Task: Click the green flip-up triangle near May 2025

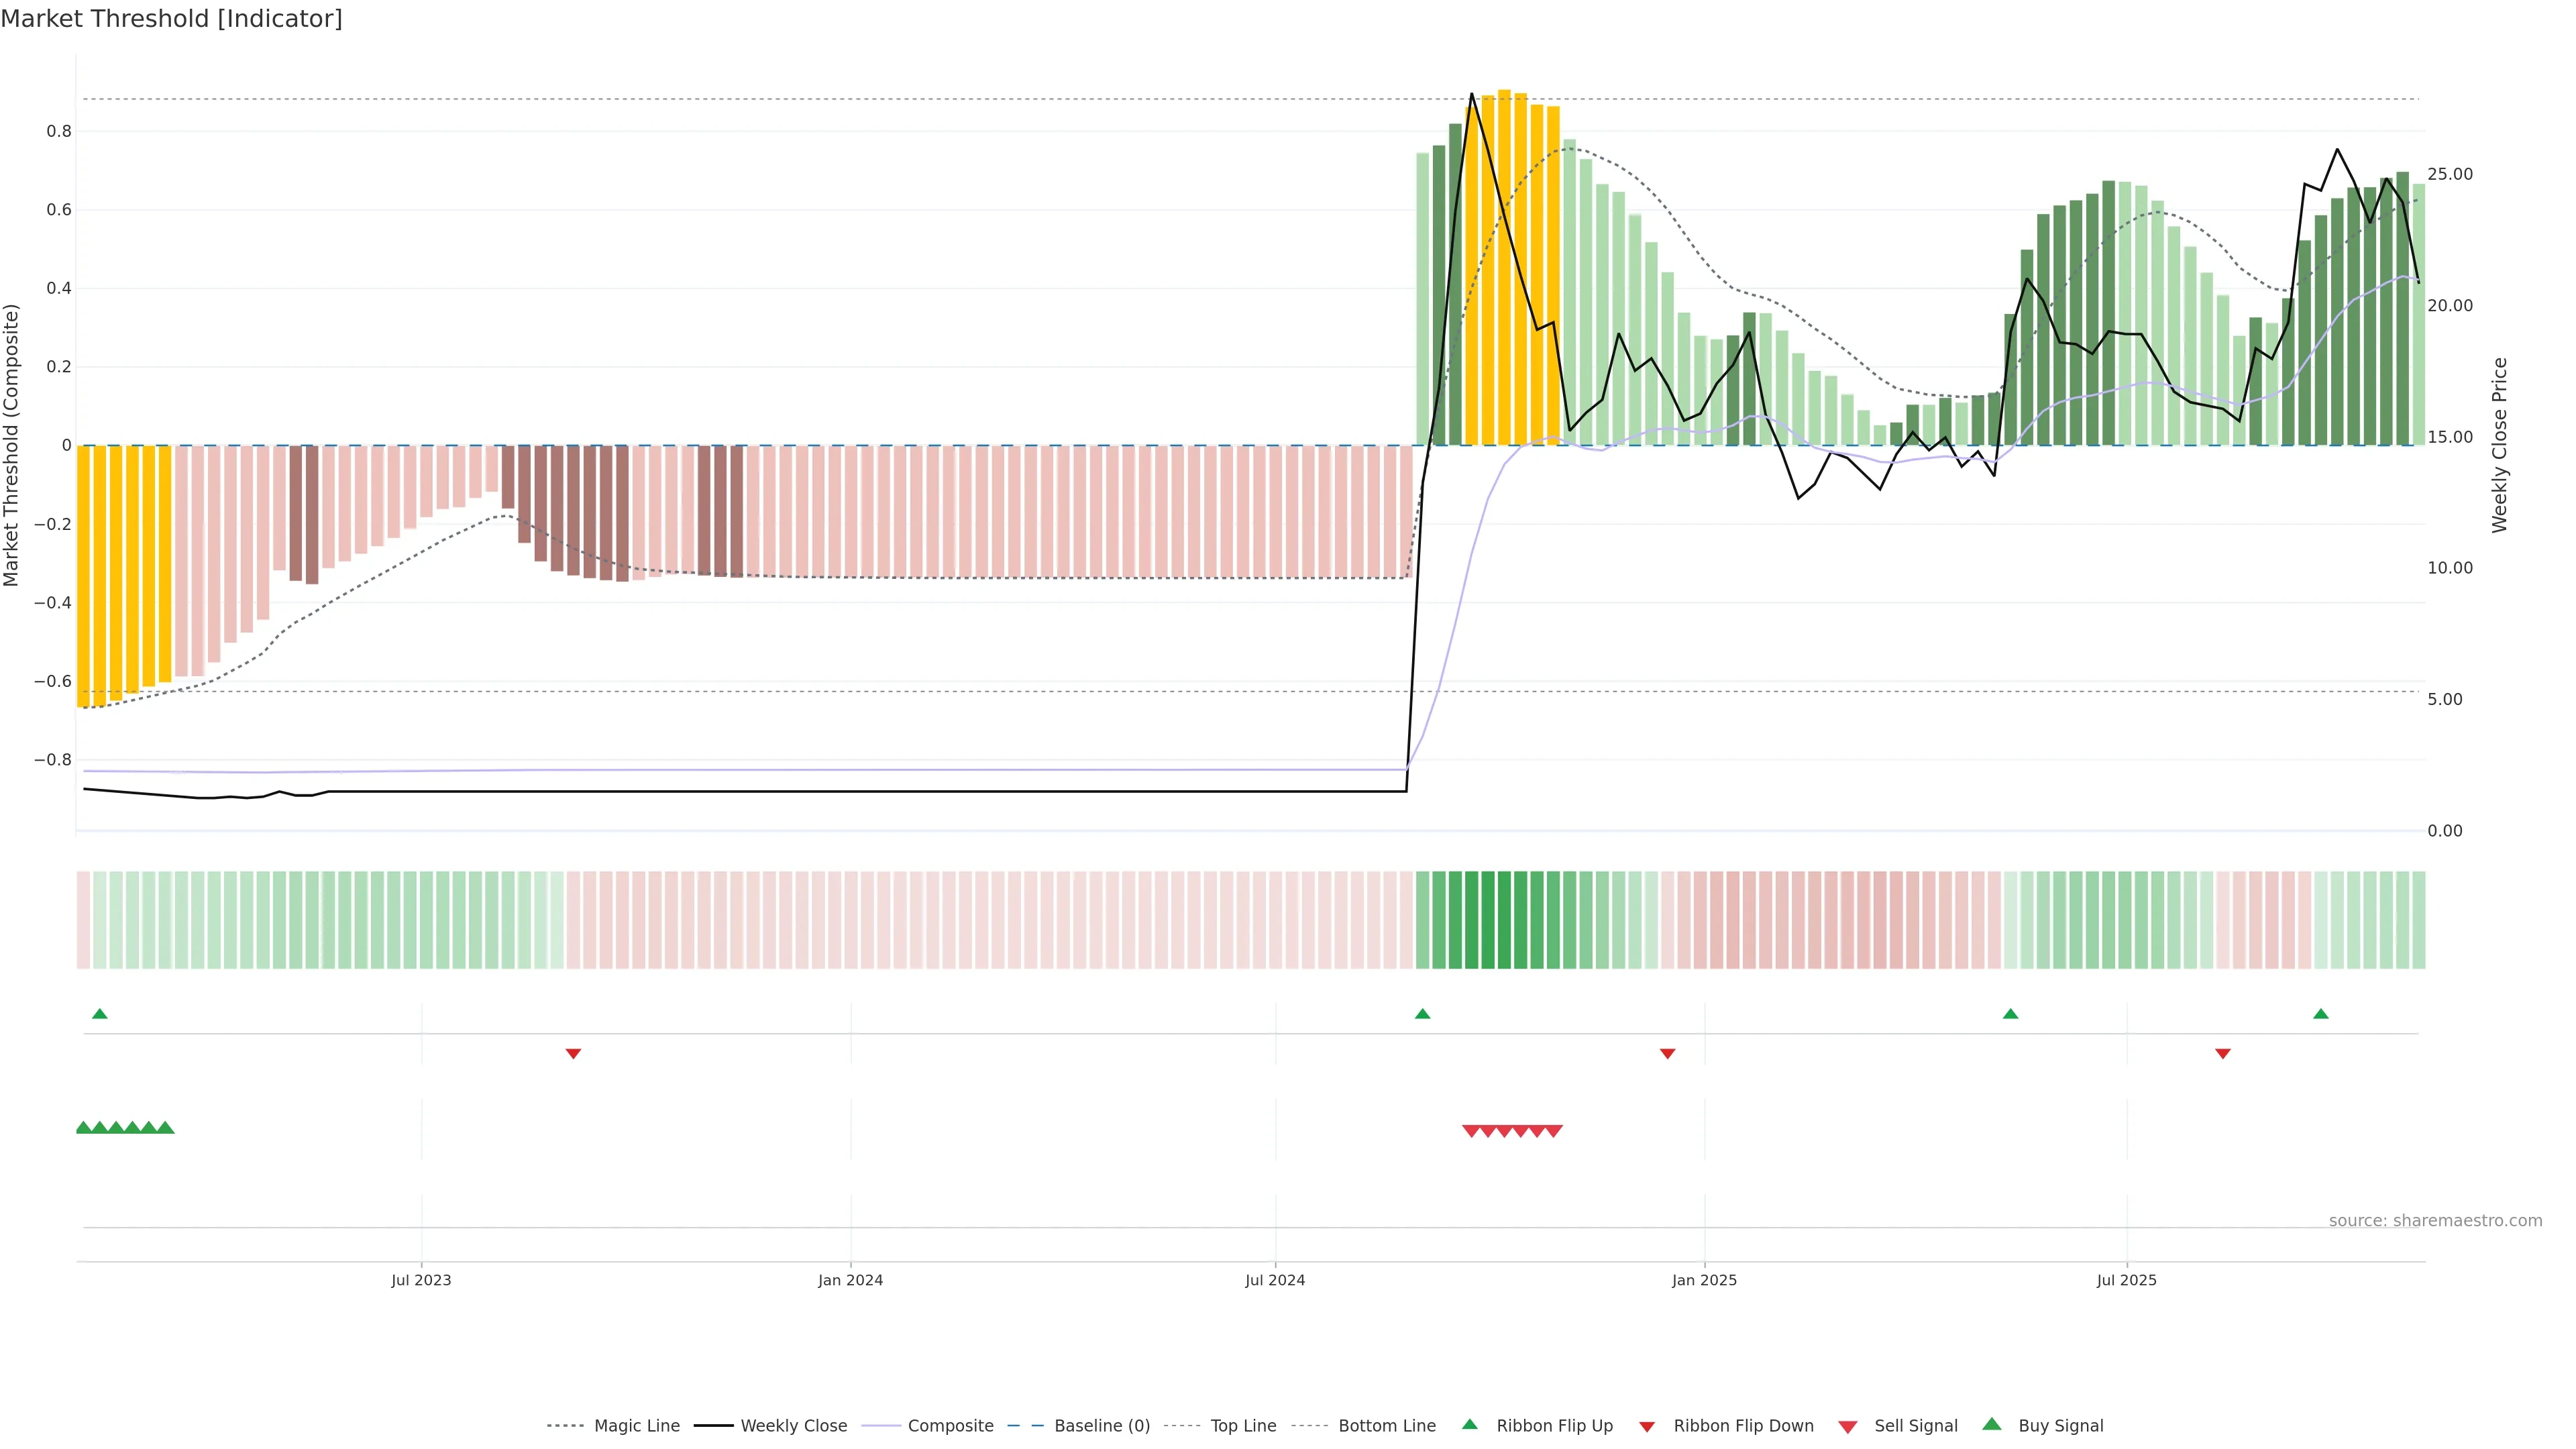Action: coord(2010,1014)
